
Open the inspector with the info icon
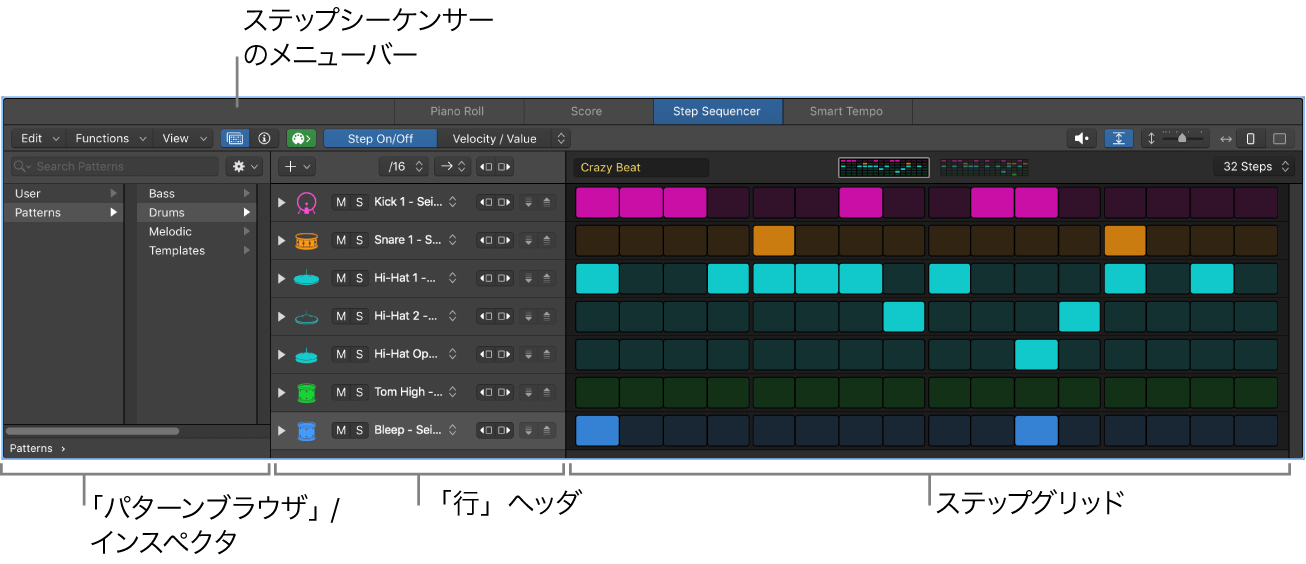(x=264, y=139)
